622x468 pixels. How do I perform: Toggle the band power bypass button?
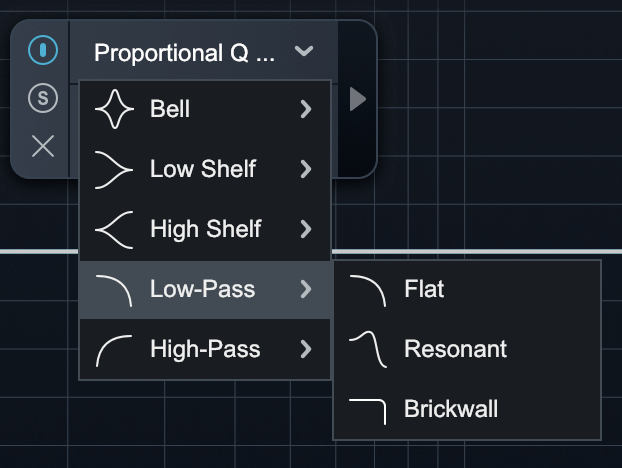click(43, 50)
